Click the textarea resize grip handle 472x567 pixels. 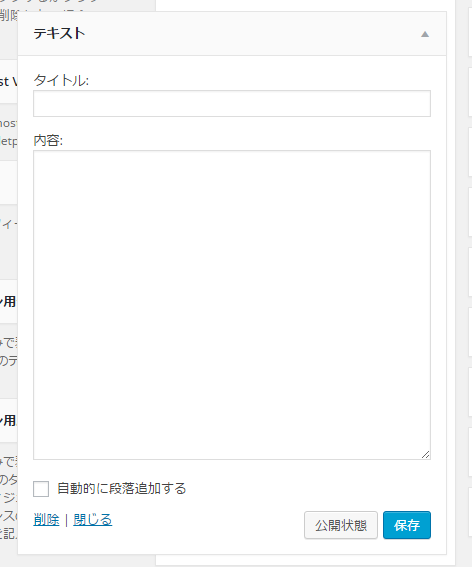point(426,455)
